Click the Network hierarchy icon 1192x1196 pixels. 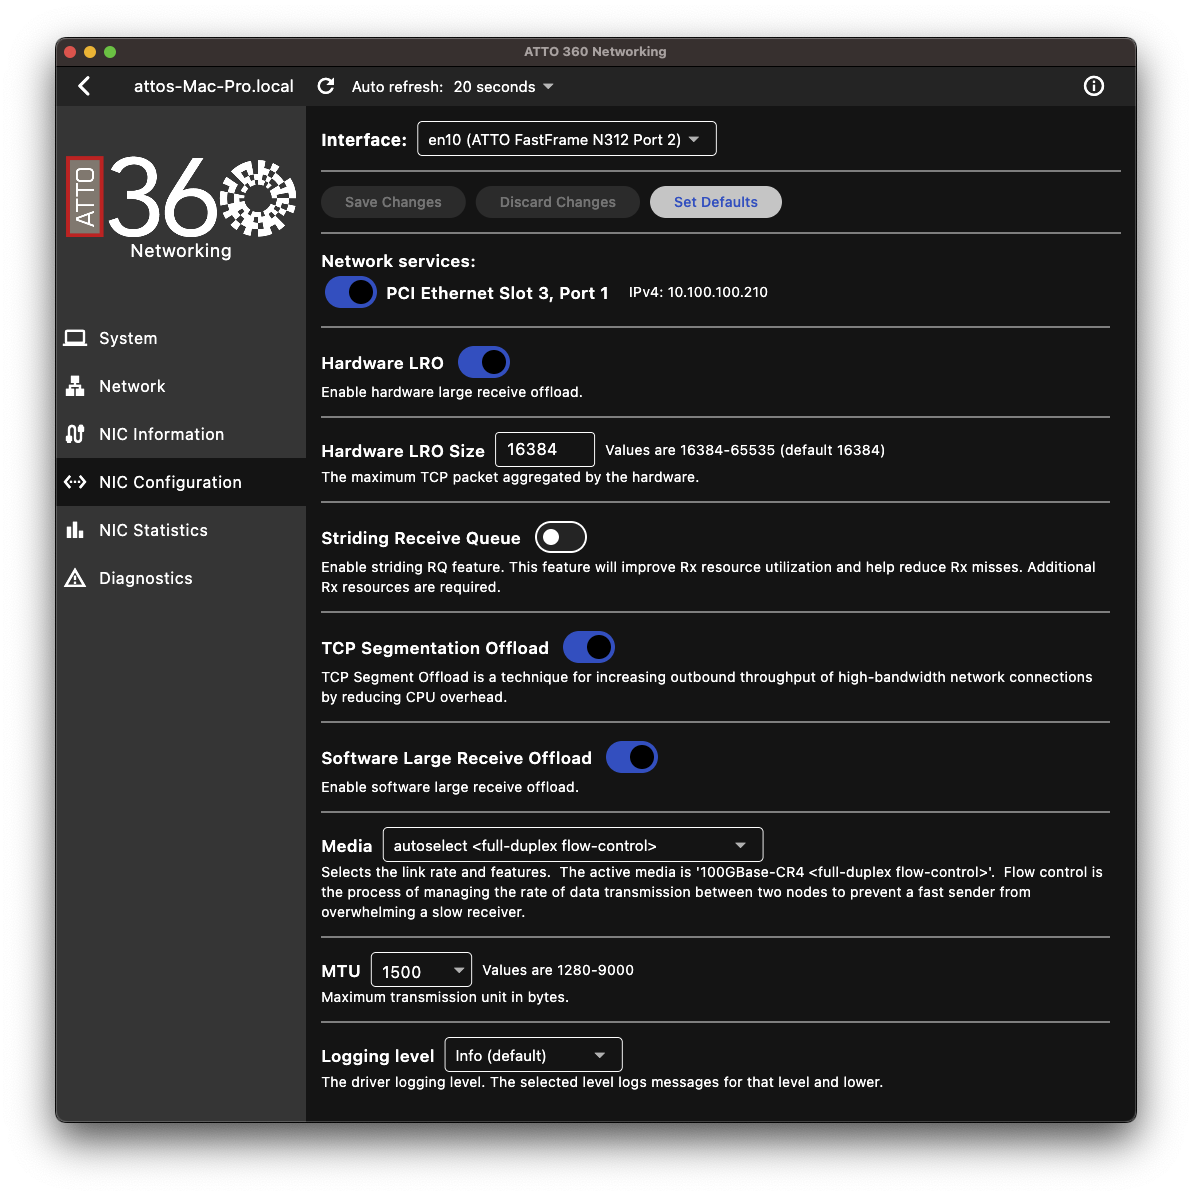tap(75, 386)
